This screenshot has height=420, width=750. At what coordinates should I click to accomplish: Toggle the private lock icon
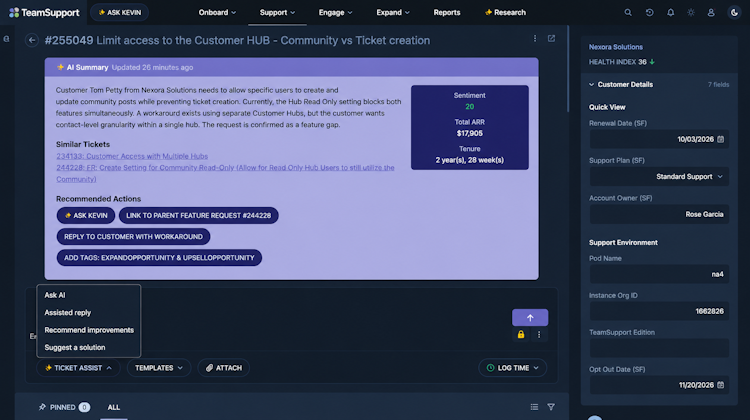point(520,334)
